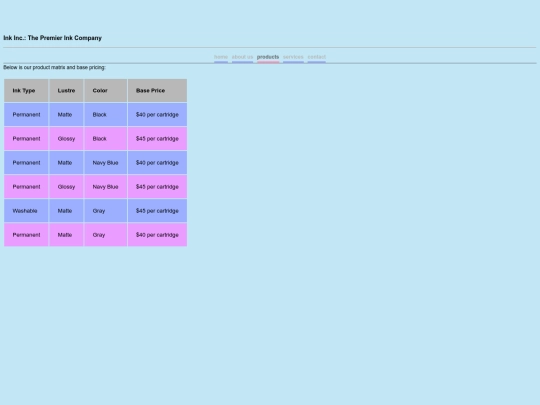Go to the about us page
Screen dimensions: 540x405
pos(242,57)
